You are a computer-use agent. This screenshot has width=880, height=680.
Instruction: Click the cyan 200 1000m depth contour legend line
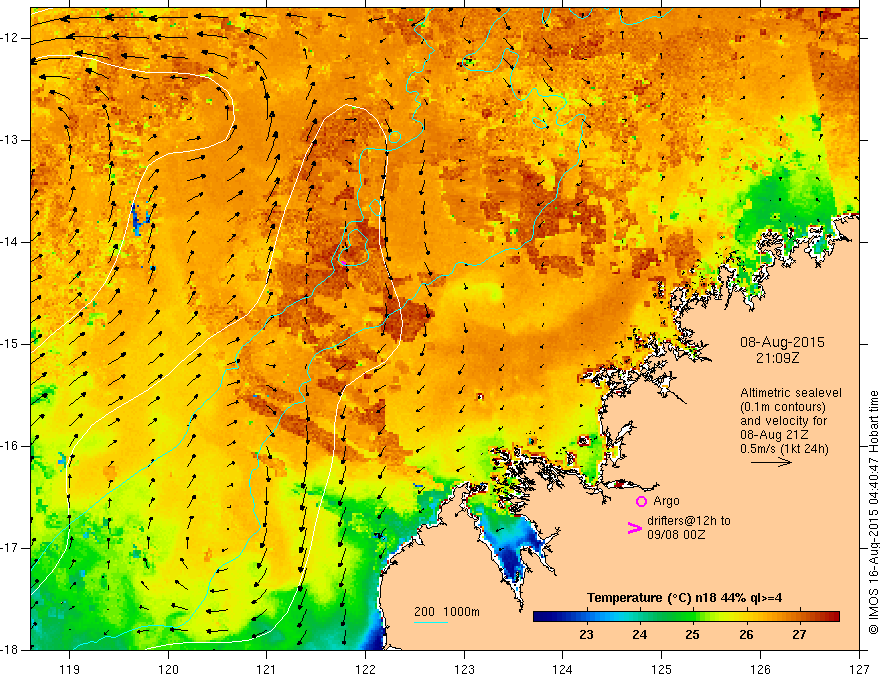coord(430,622)
